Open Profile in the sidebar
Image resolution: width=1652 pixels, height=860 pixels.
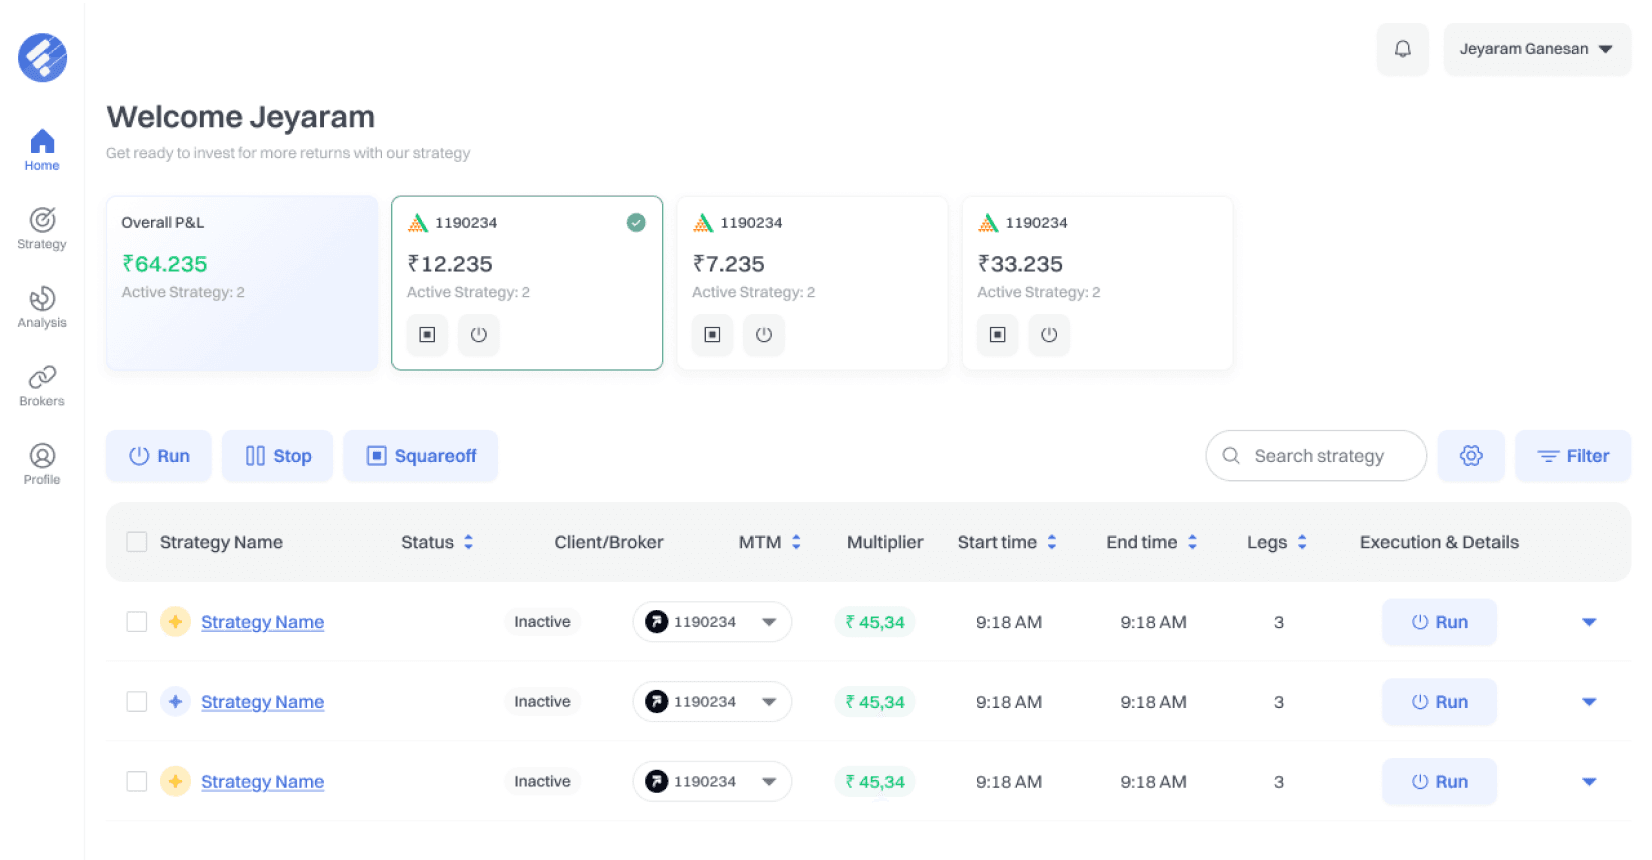coord(42,464)
